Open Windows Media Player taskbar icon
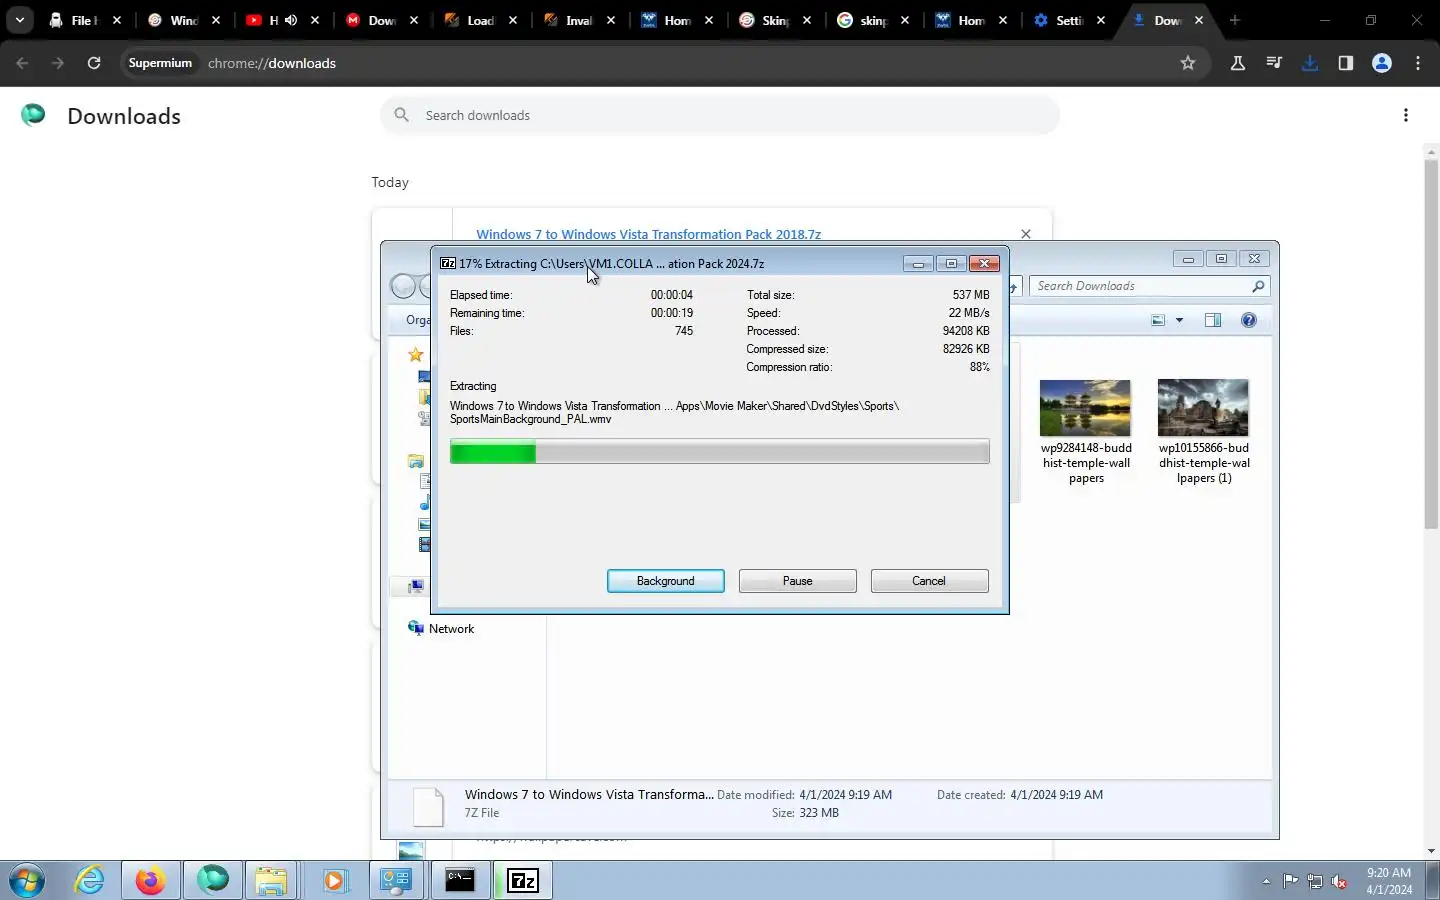The image size is (1440, 900). pos(333,881)
